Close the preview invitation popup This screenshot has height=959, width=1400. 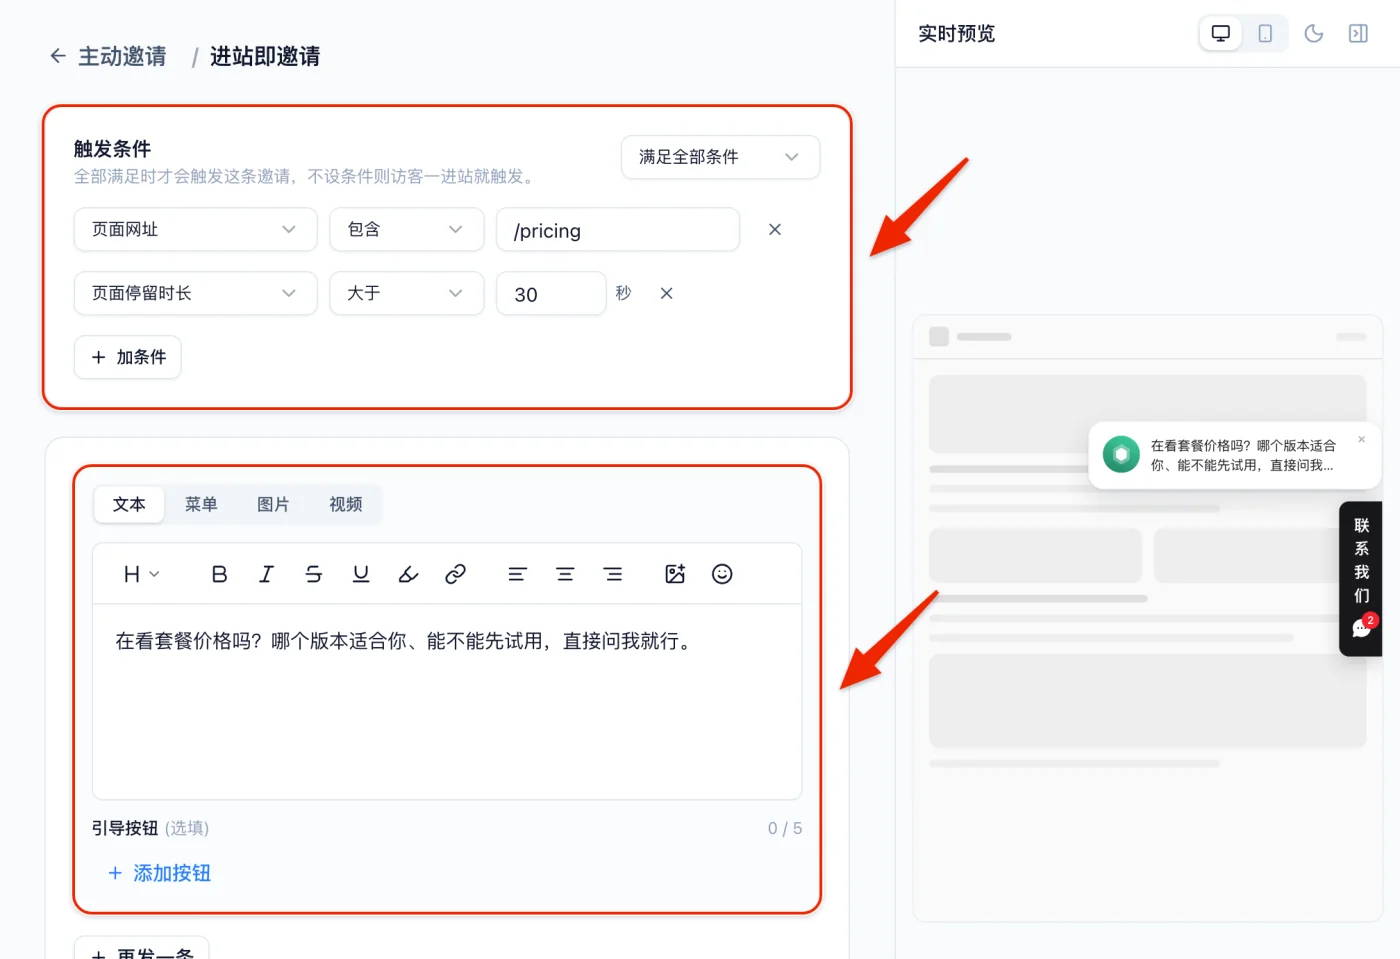tap(1361, 440)
